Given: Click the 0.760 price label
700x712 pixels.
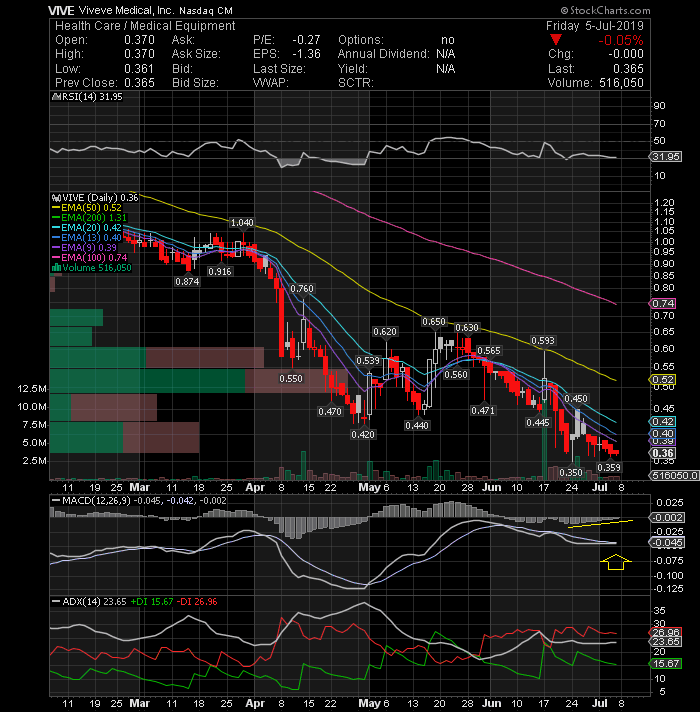Looking at the screenshot, I should [302, 289].
